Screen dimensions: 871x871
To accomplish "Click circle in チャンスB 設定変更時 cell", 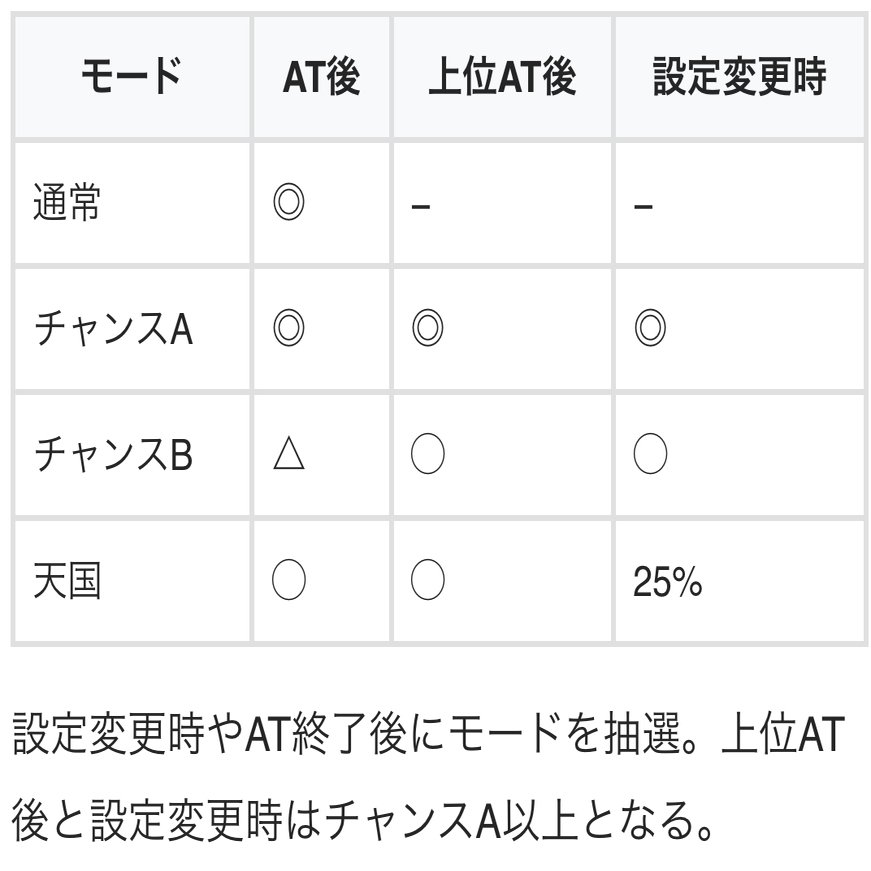I will (650, 454).
